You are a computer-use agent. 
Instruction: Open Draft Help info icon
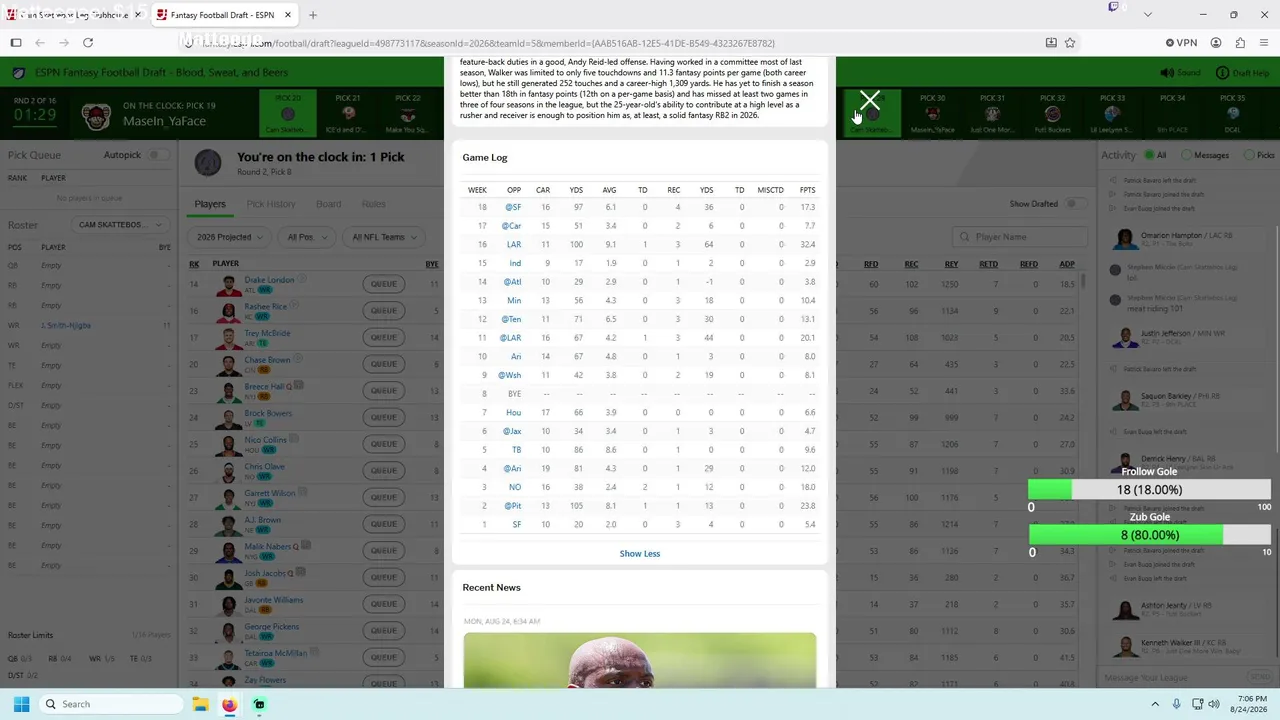pyautogui.click(x=1222, y=73)
